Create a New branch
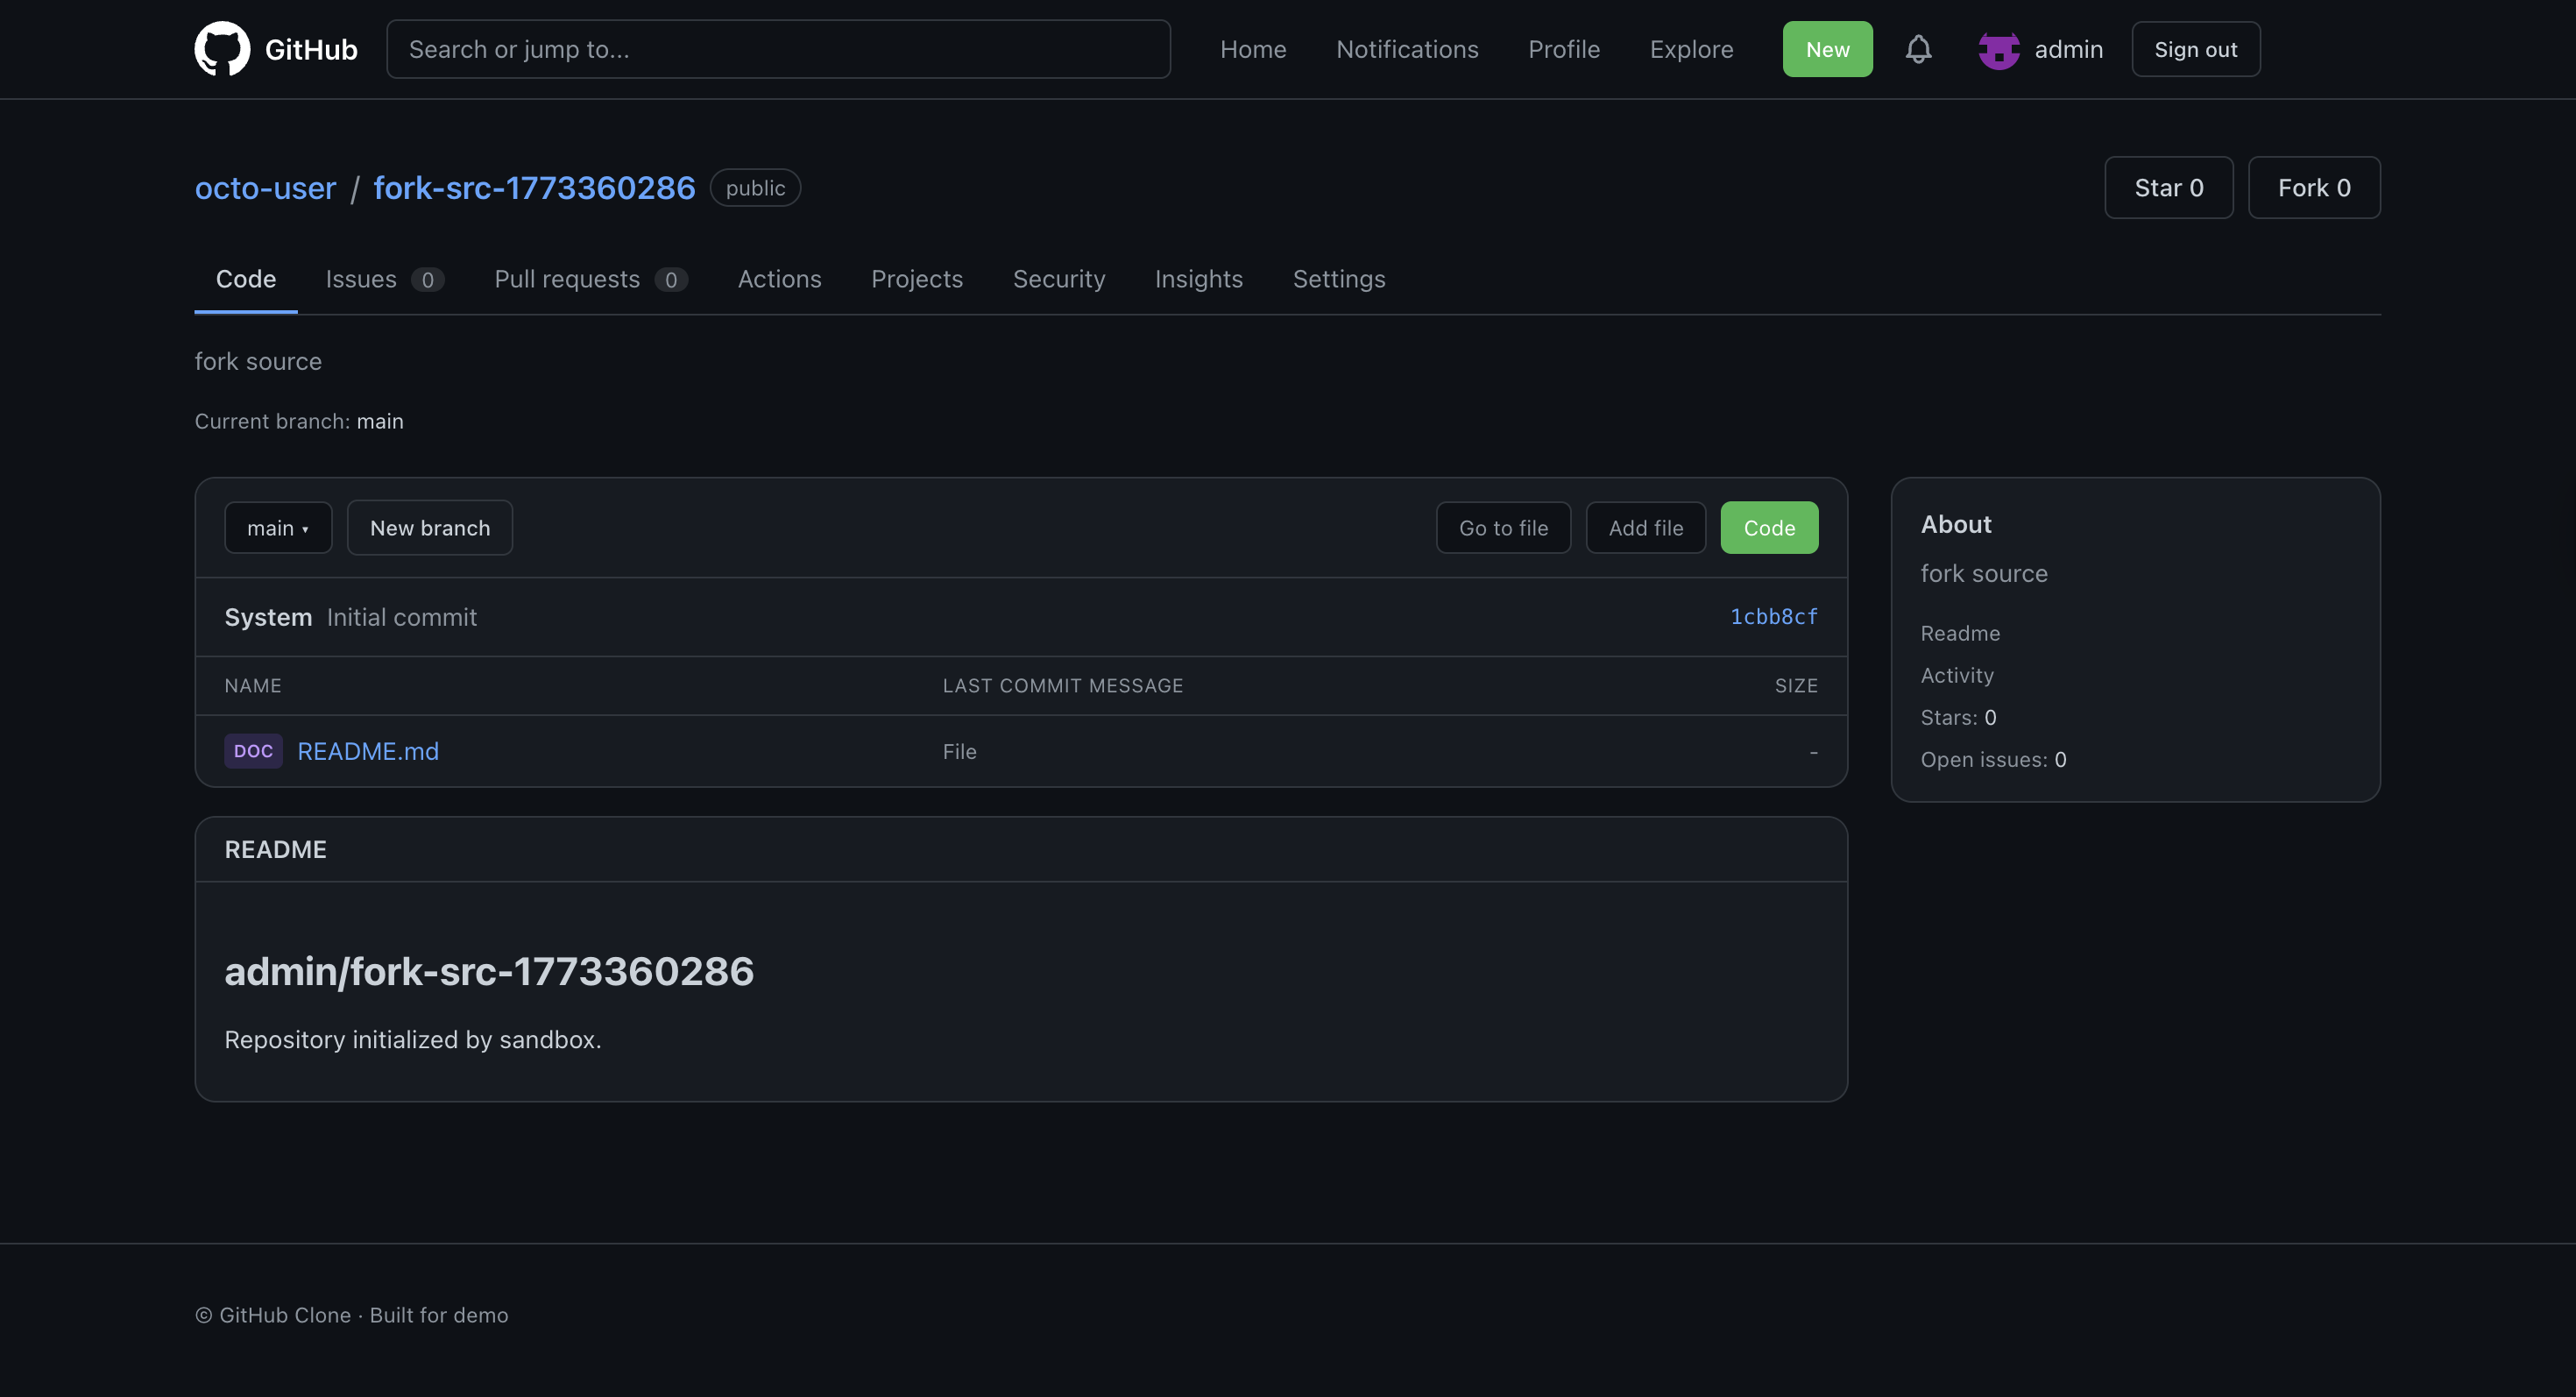This screenshot has height=1397, width=2576. pyautogui.click(x=430, y=528)
